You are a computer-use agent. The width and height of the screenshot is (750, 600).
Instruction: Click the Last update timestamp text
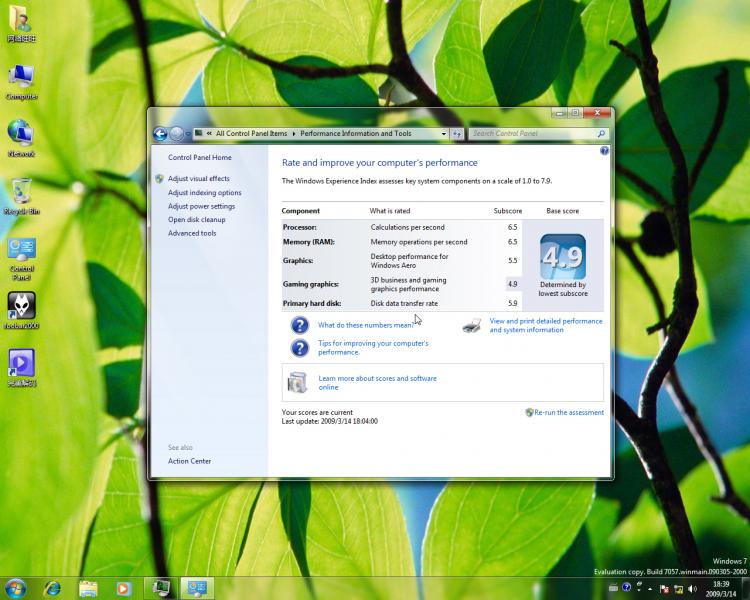coord(330,422)
